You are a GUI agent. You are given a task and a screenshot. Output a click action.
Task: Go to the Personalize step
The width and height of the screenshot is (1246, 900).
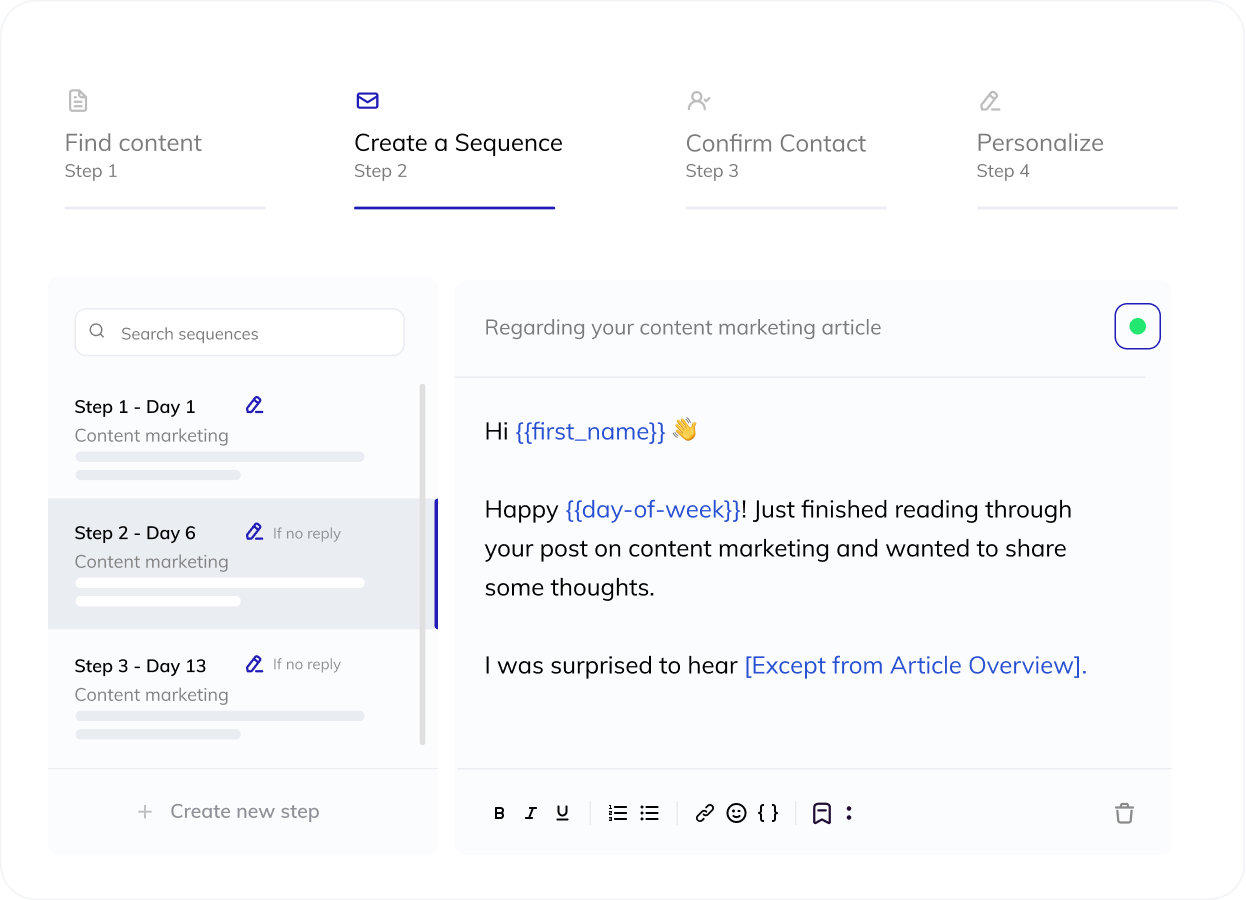1077,148
